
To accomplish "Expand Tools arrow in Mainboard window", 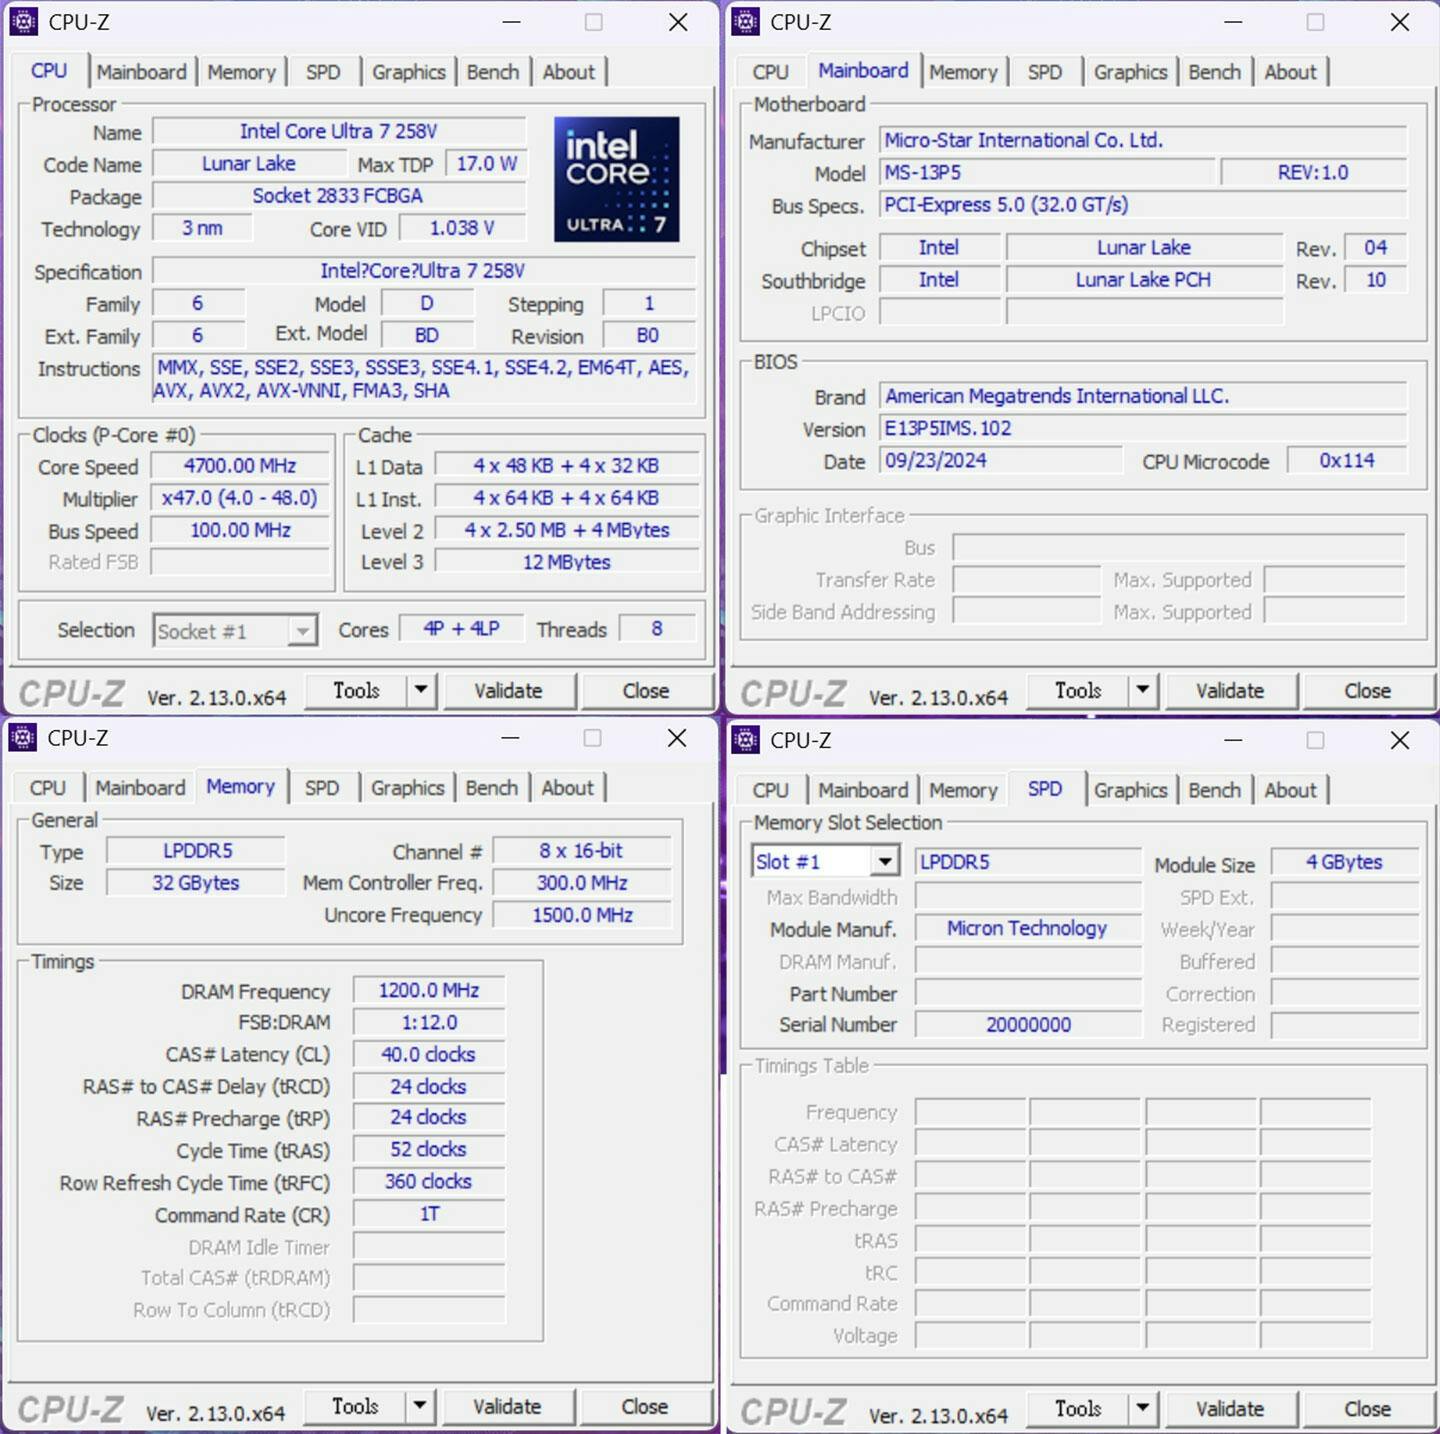I will 1142,690.
